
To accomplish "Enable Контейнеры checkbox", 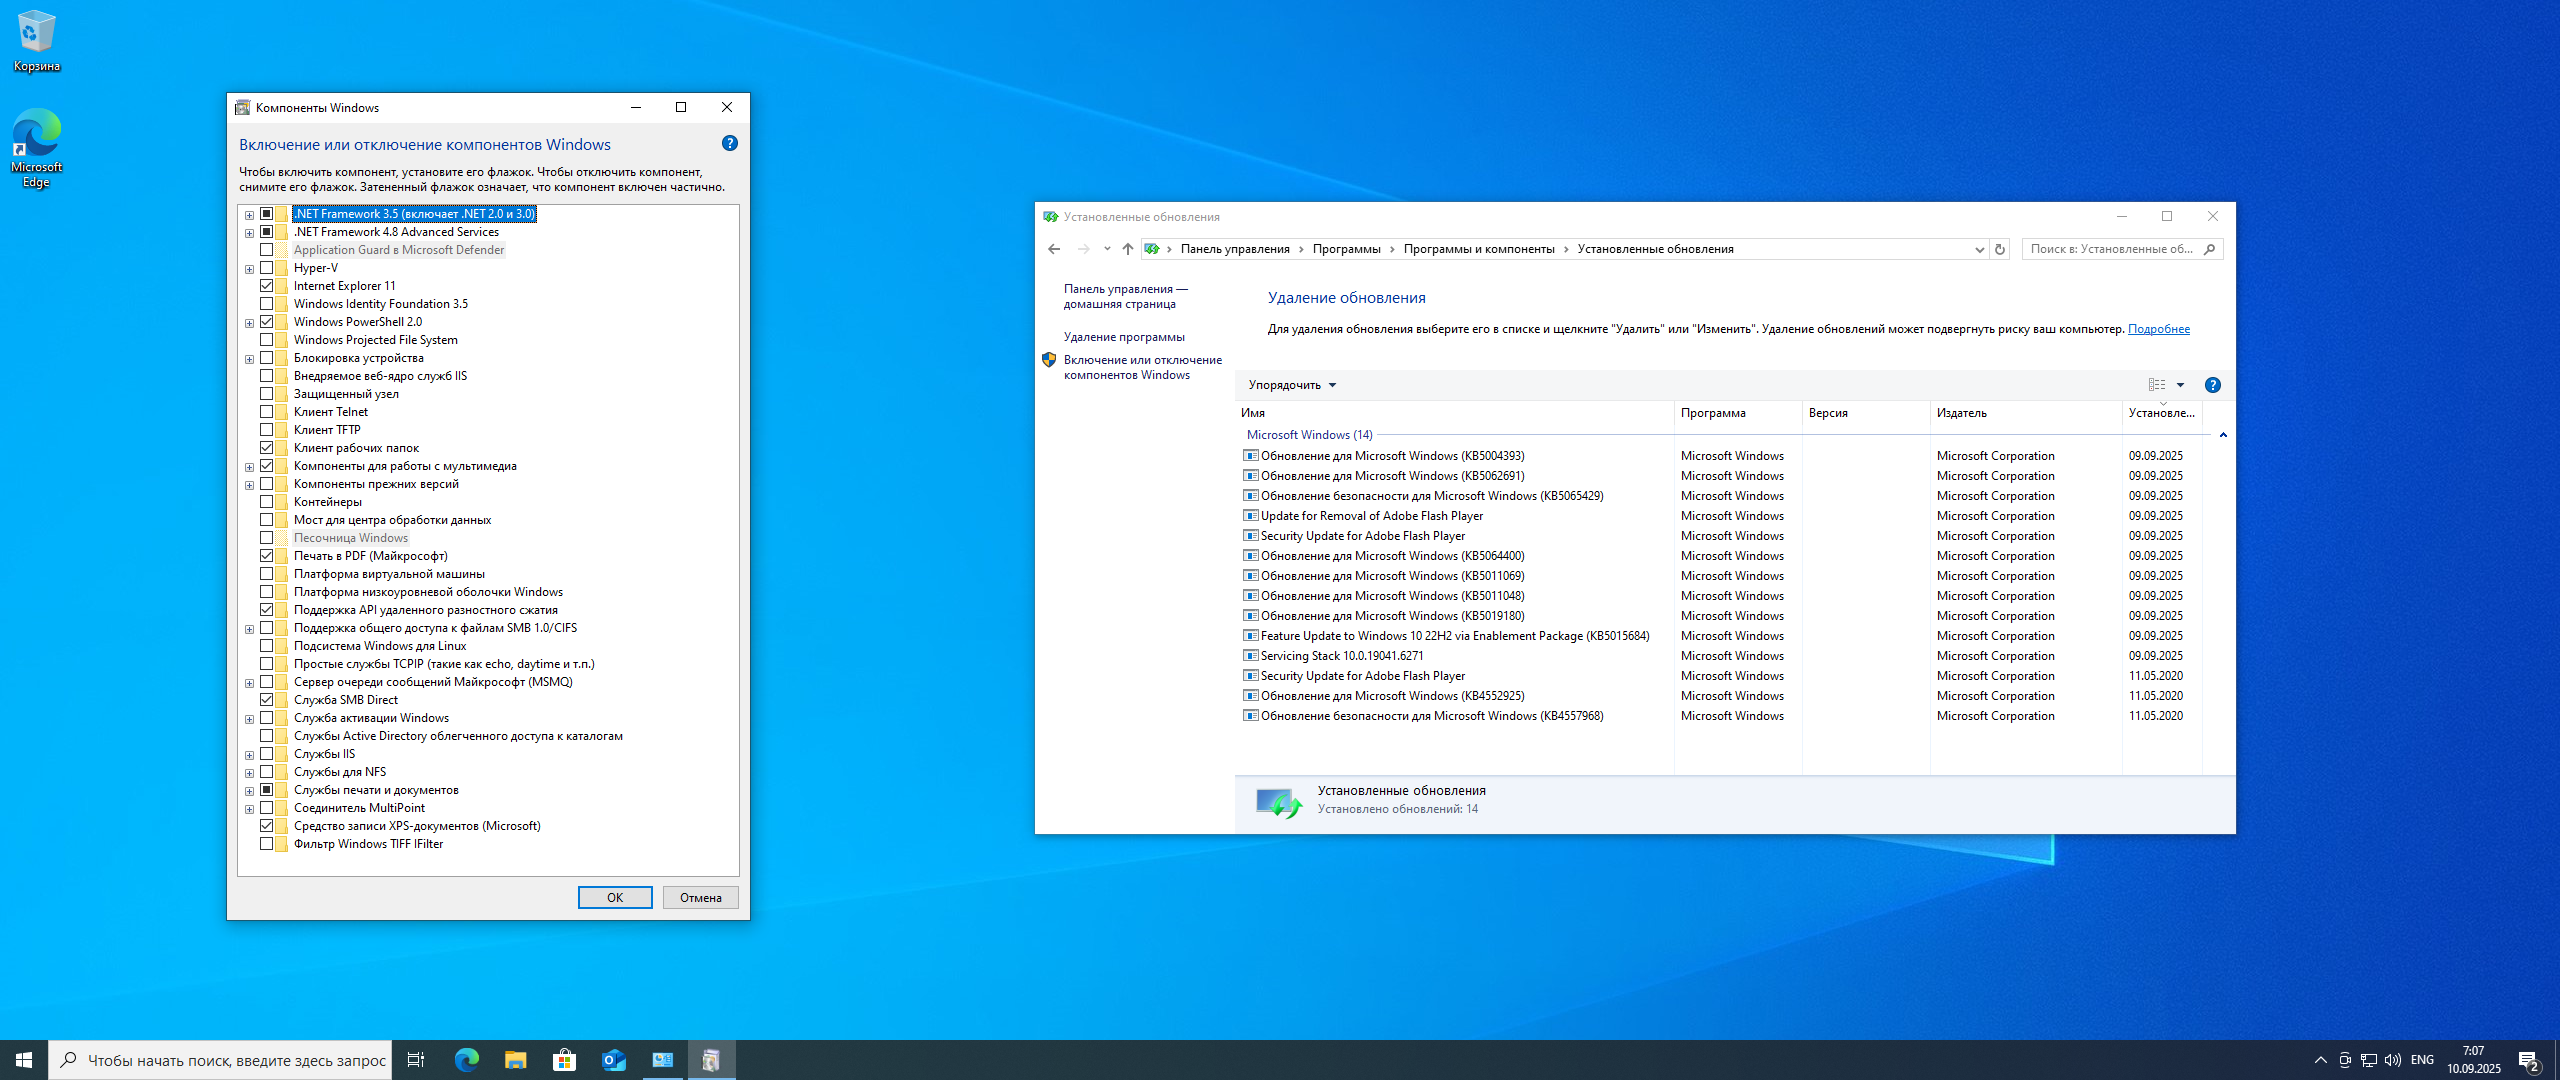I will click(267, 502).
